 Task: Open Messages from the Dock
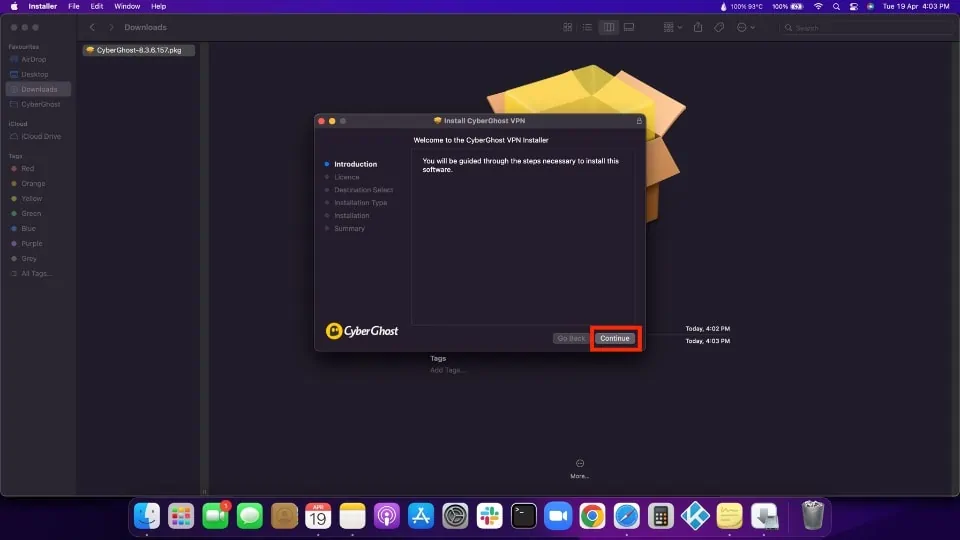coord(250,516)
